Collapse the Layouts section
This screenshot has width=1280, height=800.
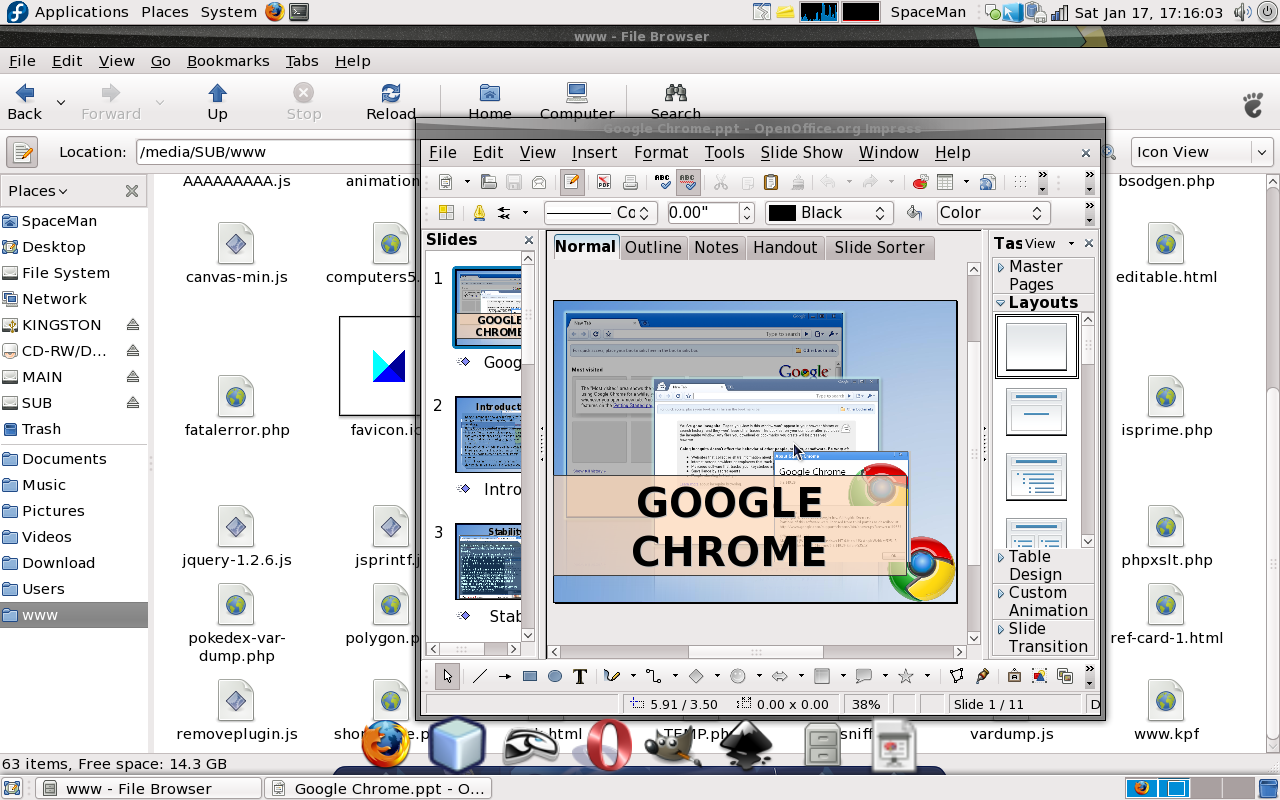1043,302
